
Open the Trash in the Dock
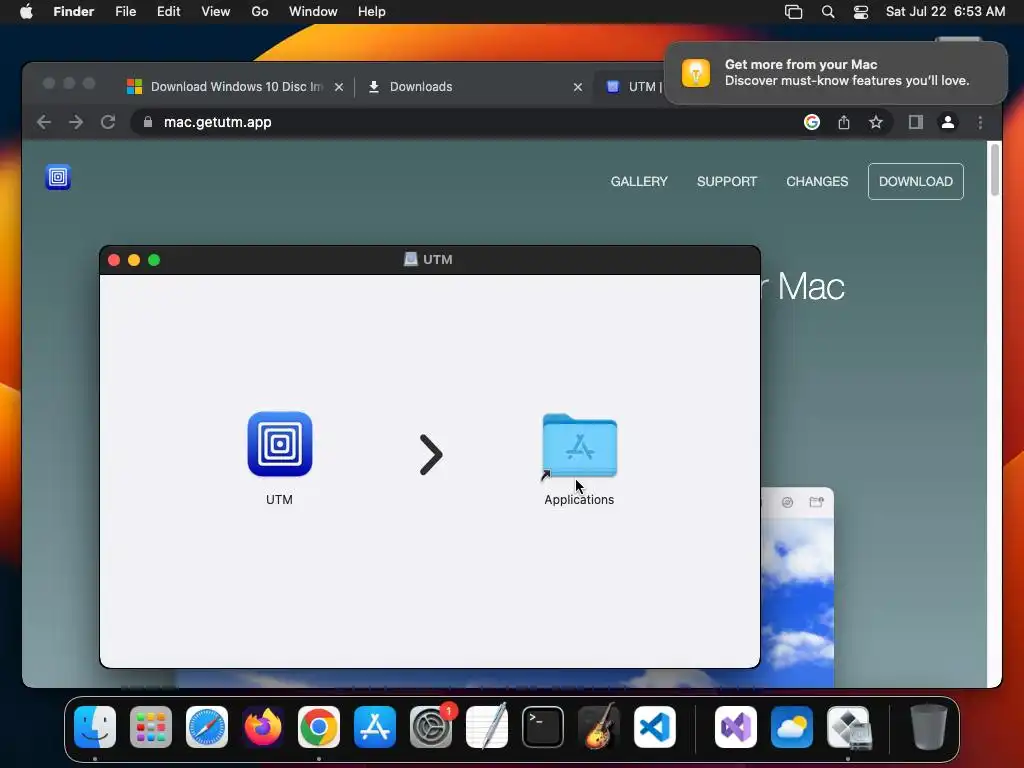click(929, 727)
